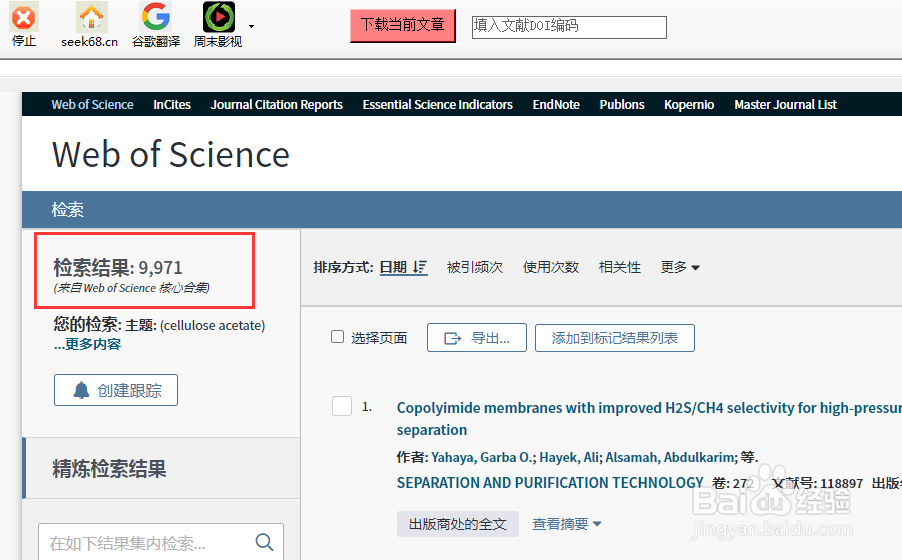Open the EndNote tab
This screenshot has height=560, width=902.
(x=556, y=105)
